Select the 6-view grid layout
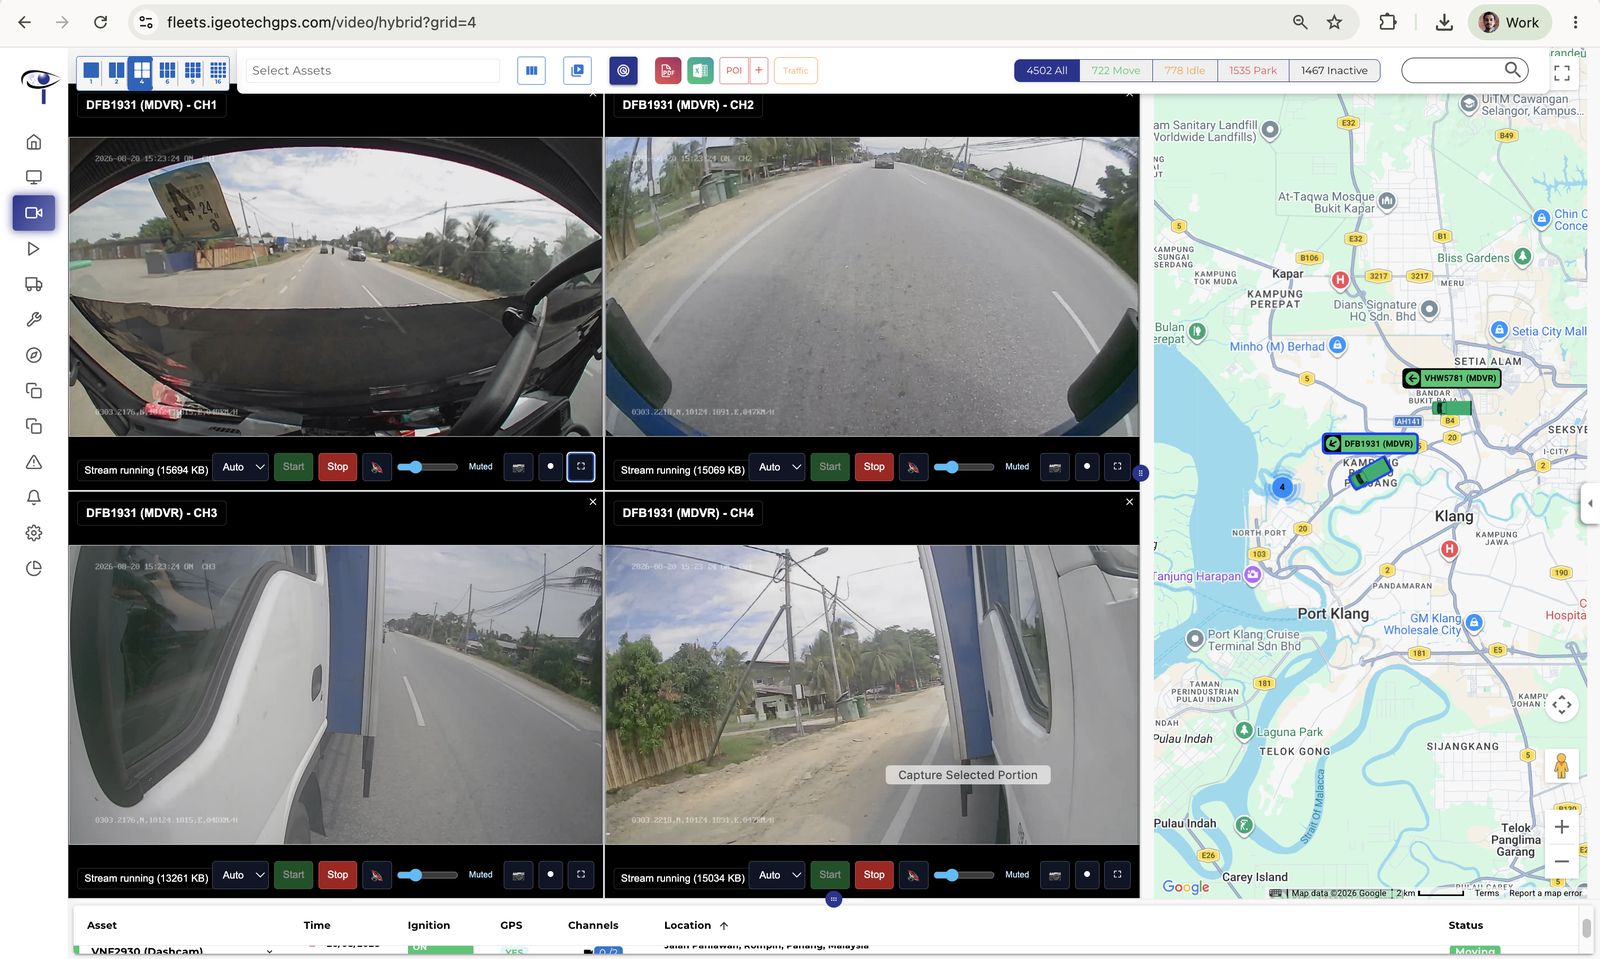This screenshot has height=959, width=1600. pos(167,71)
